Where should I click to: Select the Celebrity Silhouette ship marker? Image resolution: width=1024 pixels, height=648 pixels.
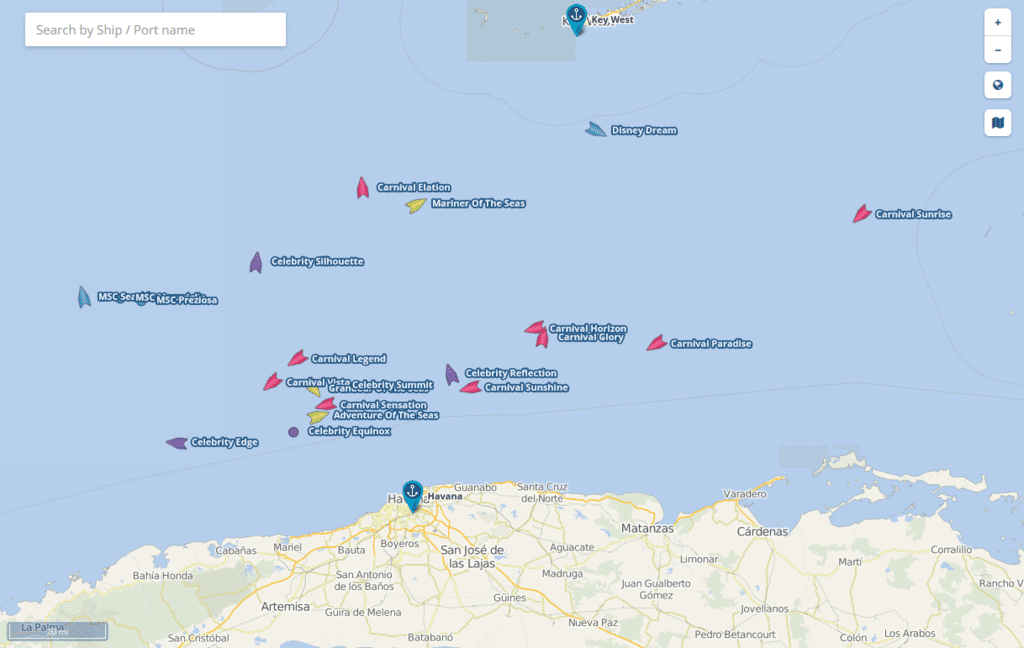click(x=258, y=262)
